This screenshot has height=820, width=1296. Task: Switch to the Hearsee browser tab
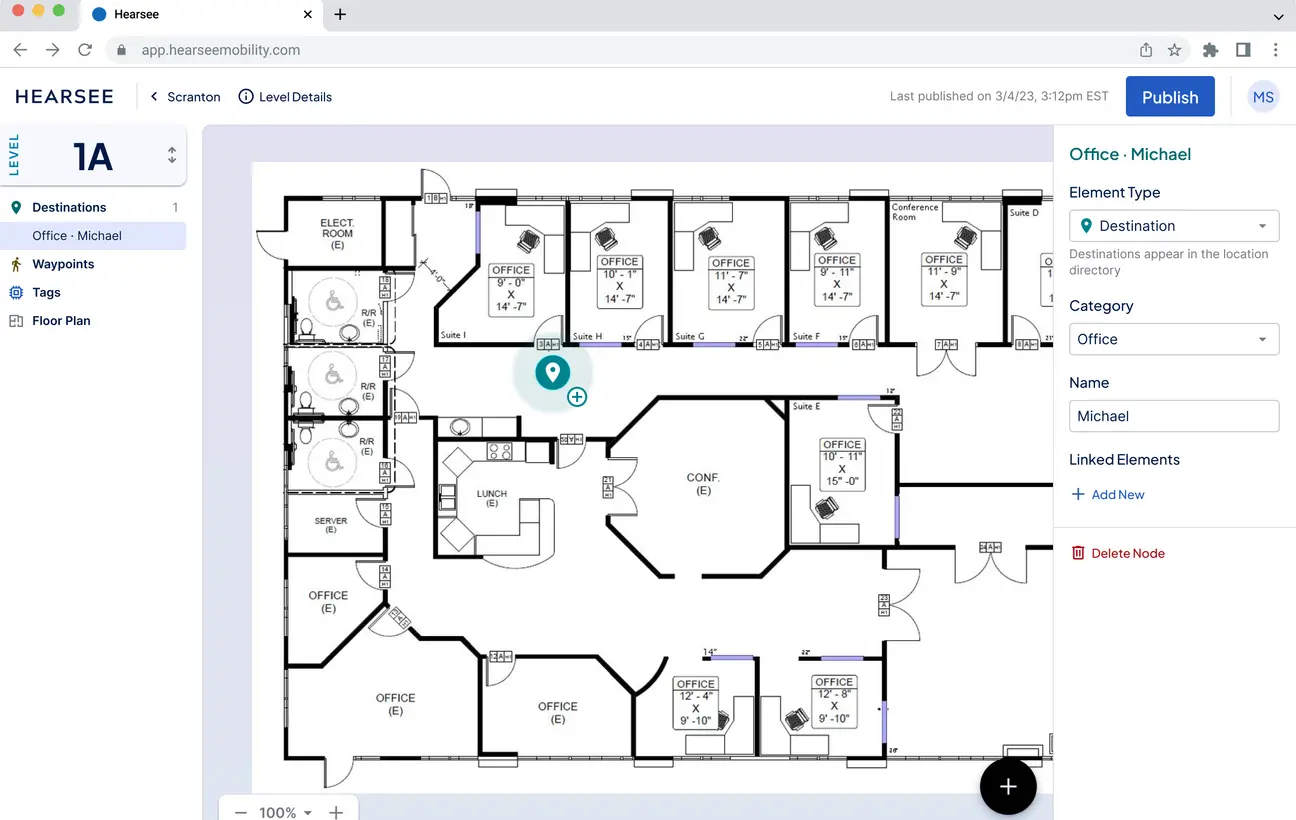point(135,14)
